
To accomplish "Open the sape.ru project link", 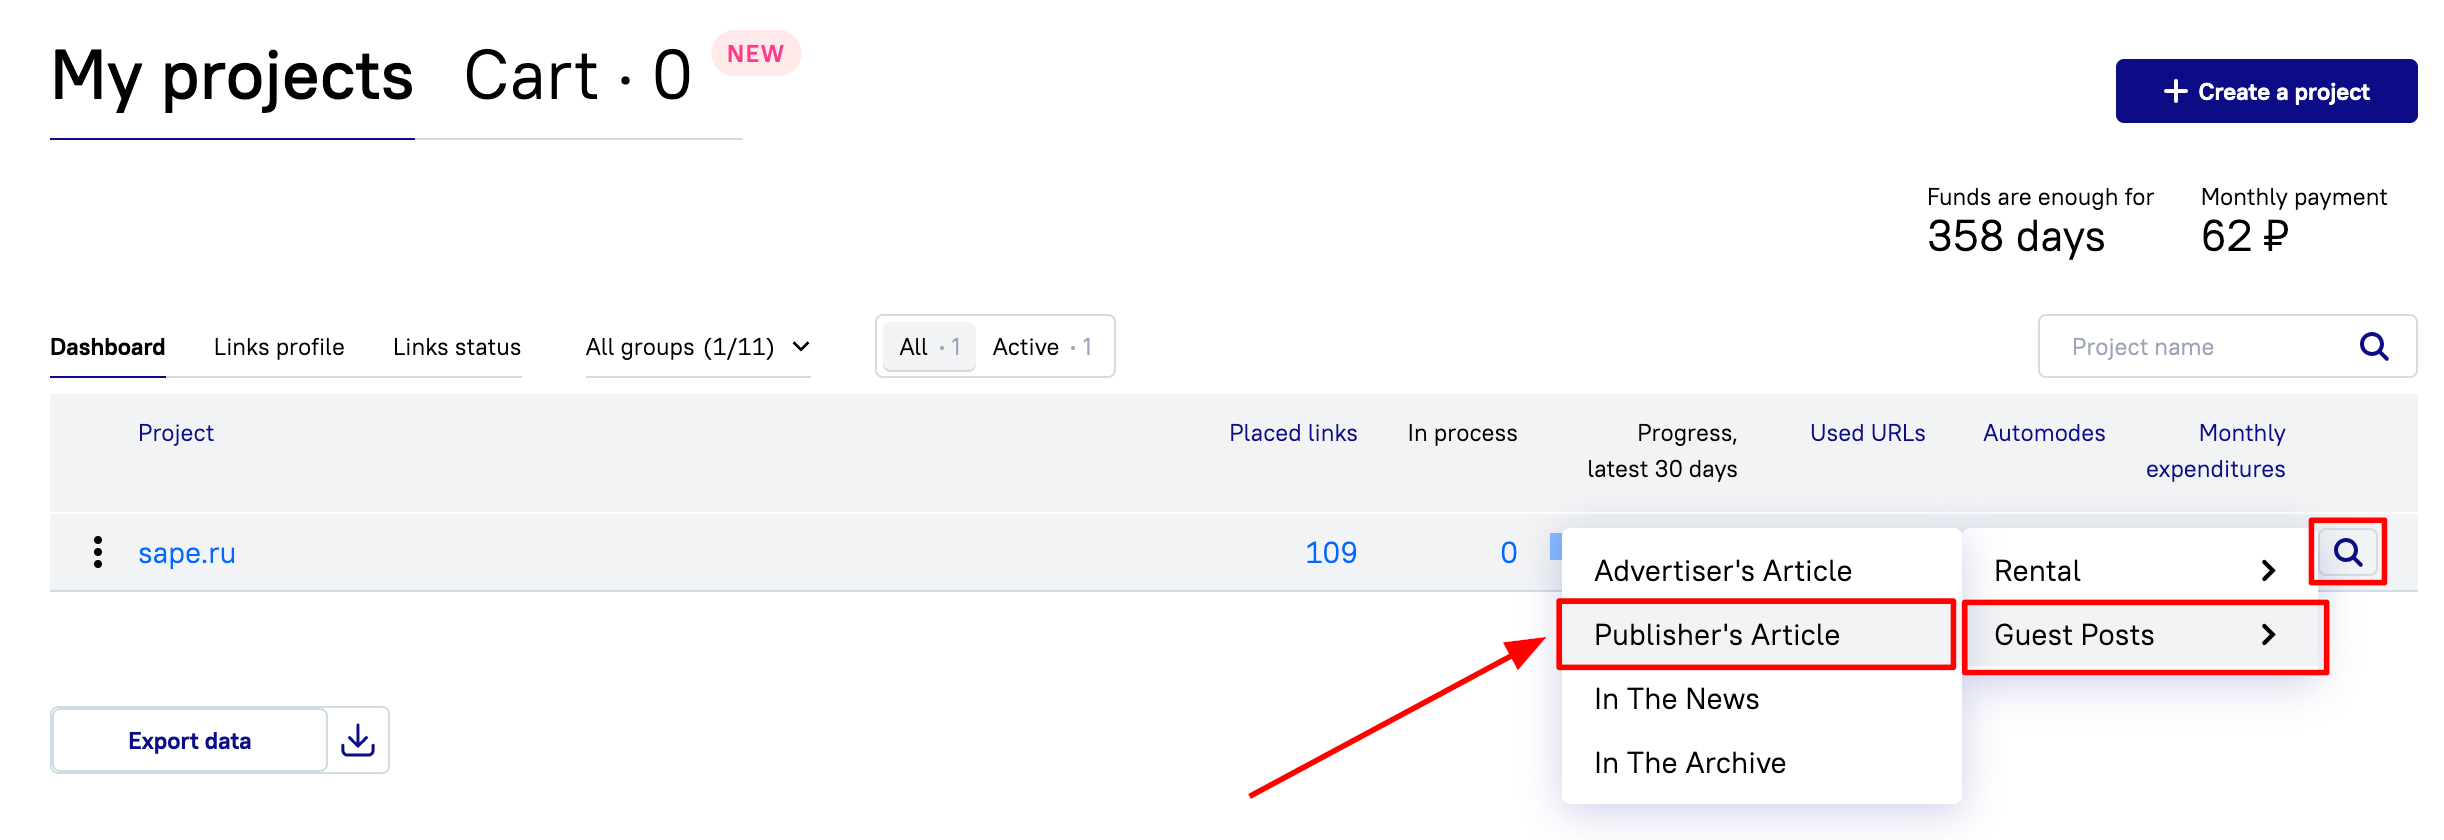I will pos(187,553).
